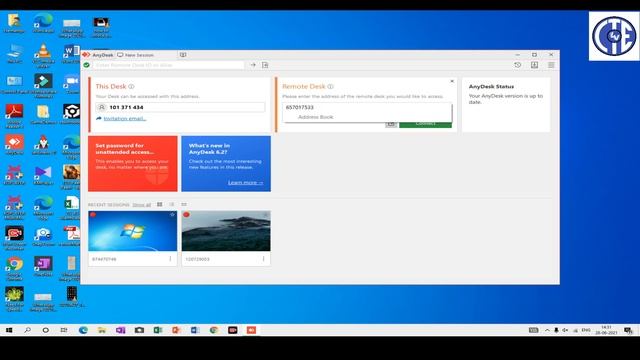Open taskbar Search
This screenshot has width=640, height=360.
coord(27,330)
